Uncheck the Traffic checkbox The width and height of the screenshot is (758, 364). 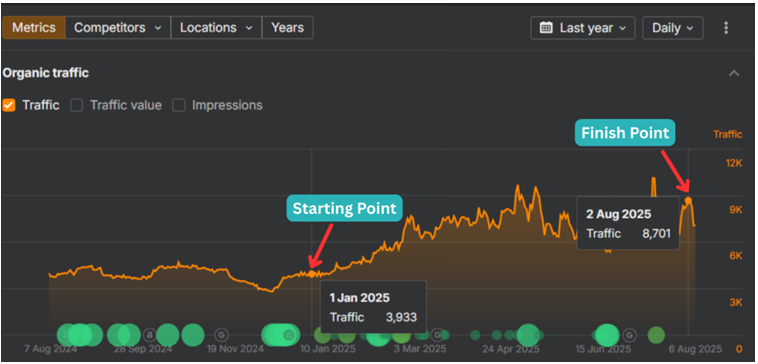coord(9,105)
